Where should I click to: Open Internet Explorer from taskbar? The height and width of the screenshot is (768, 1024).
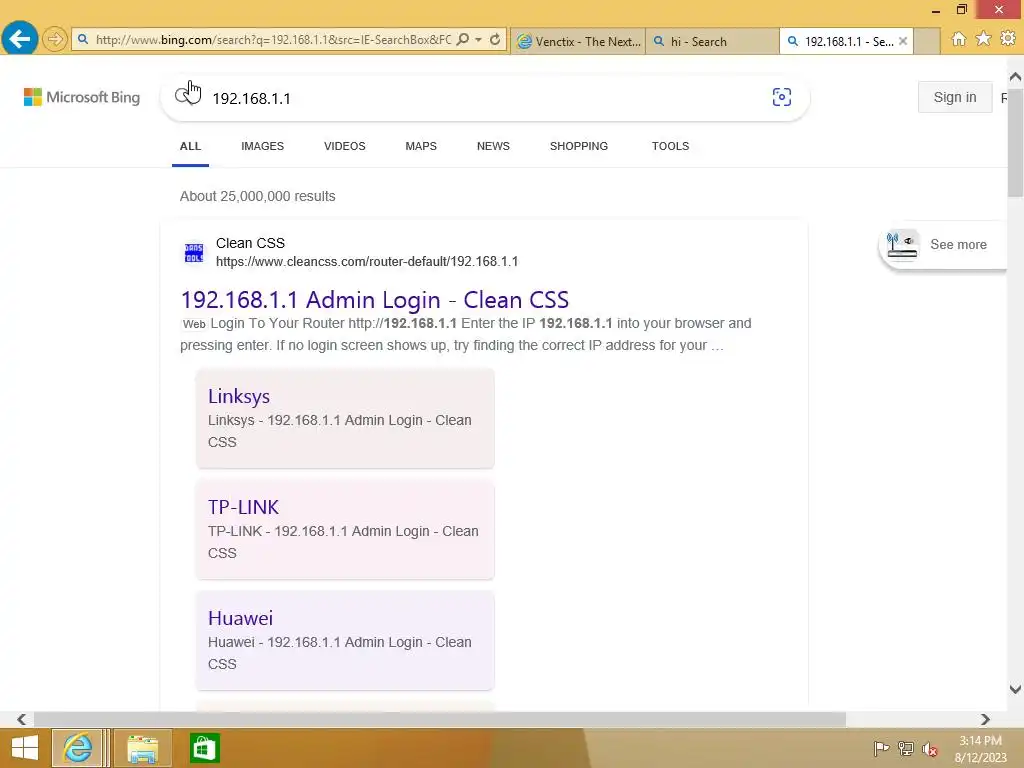pos(78,748)
